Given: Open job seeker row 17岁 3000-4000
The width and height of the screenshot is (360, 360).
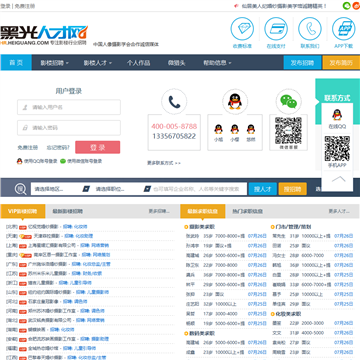Looking at the screenshot, I should 227,314.
